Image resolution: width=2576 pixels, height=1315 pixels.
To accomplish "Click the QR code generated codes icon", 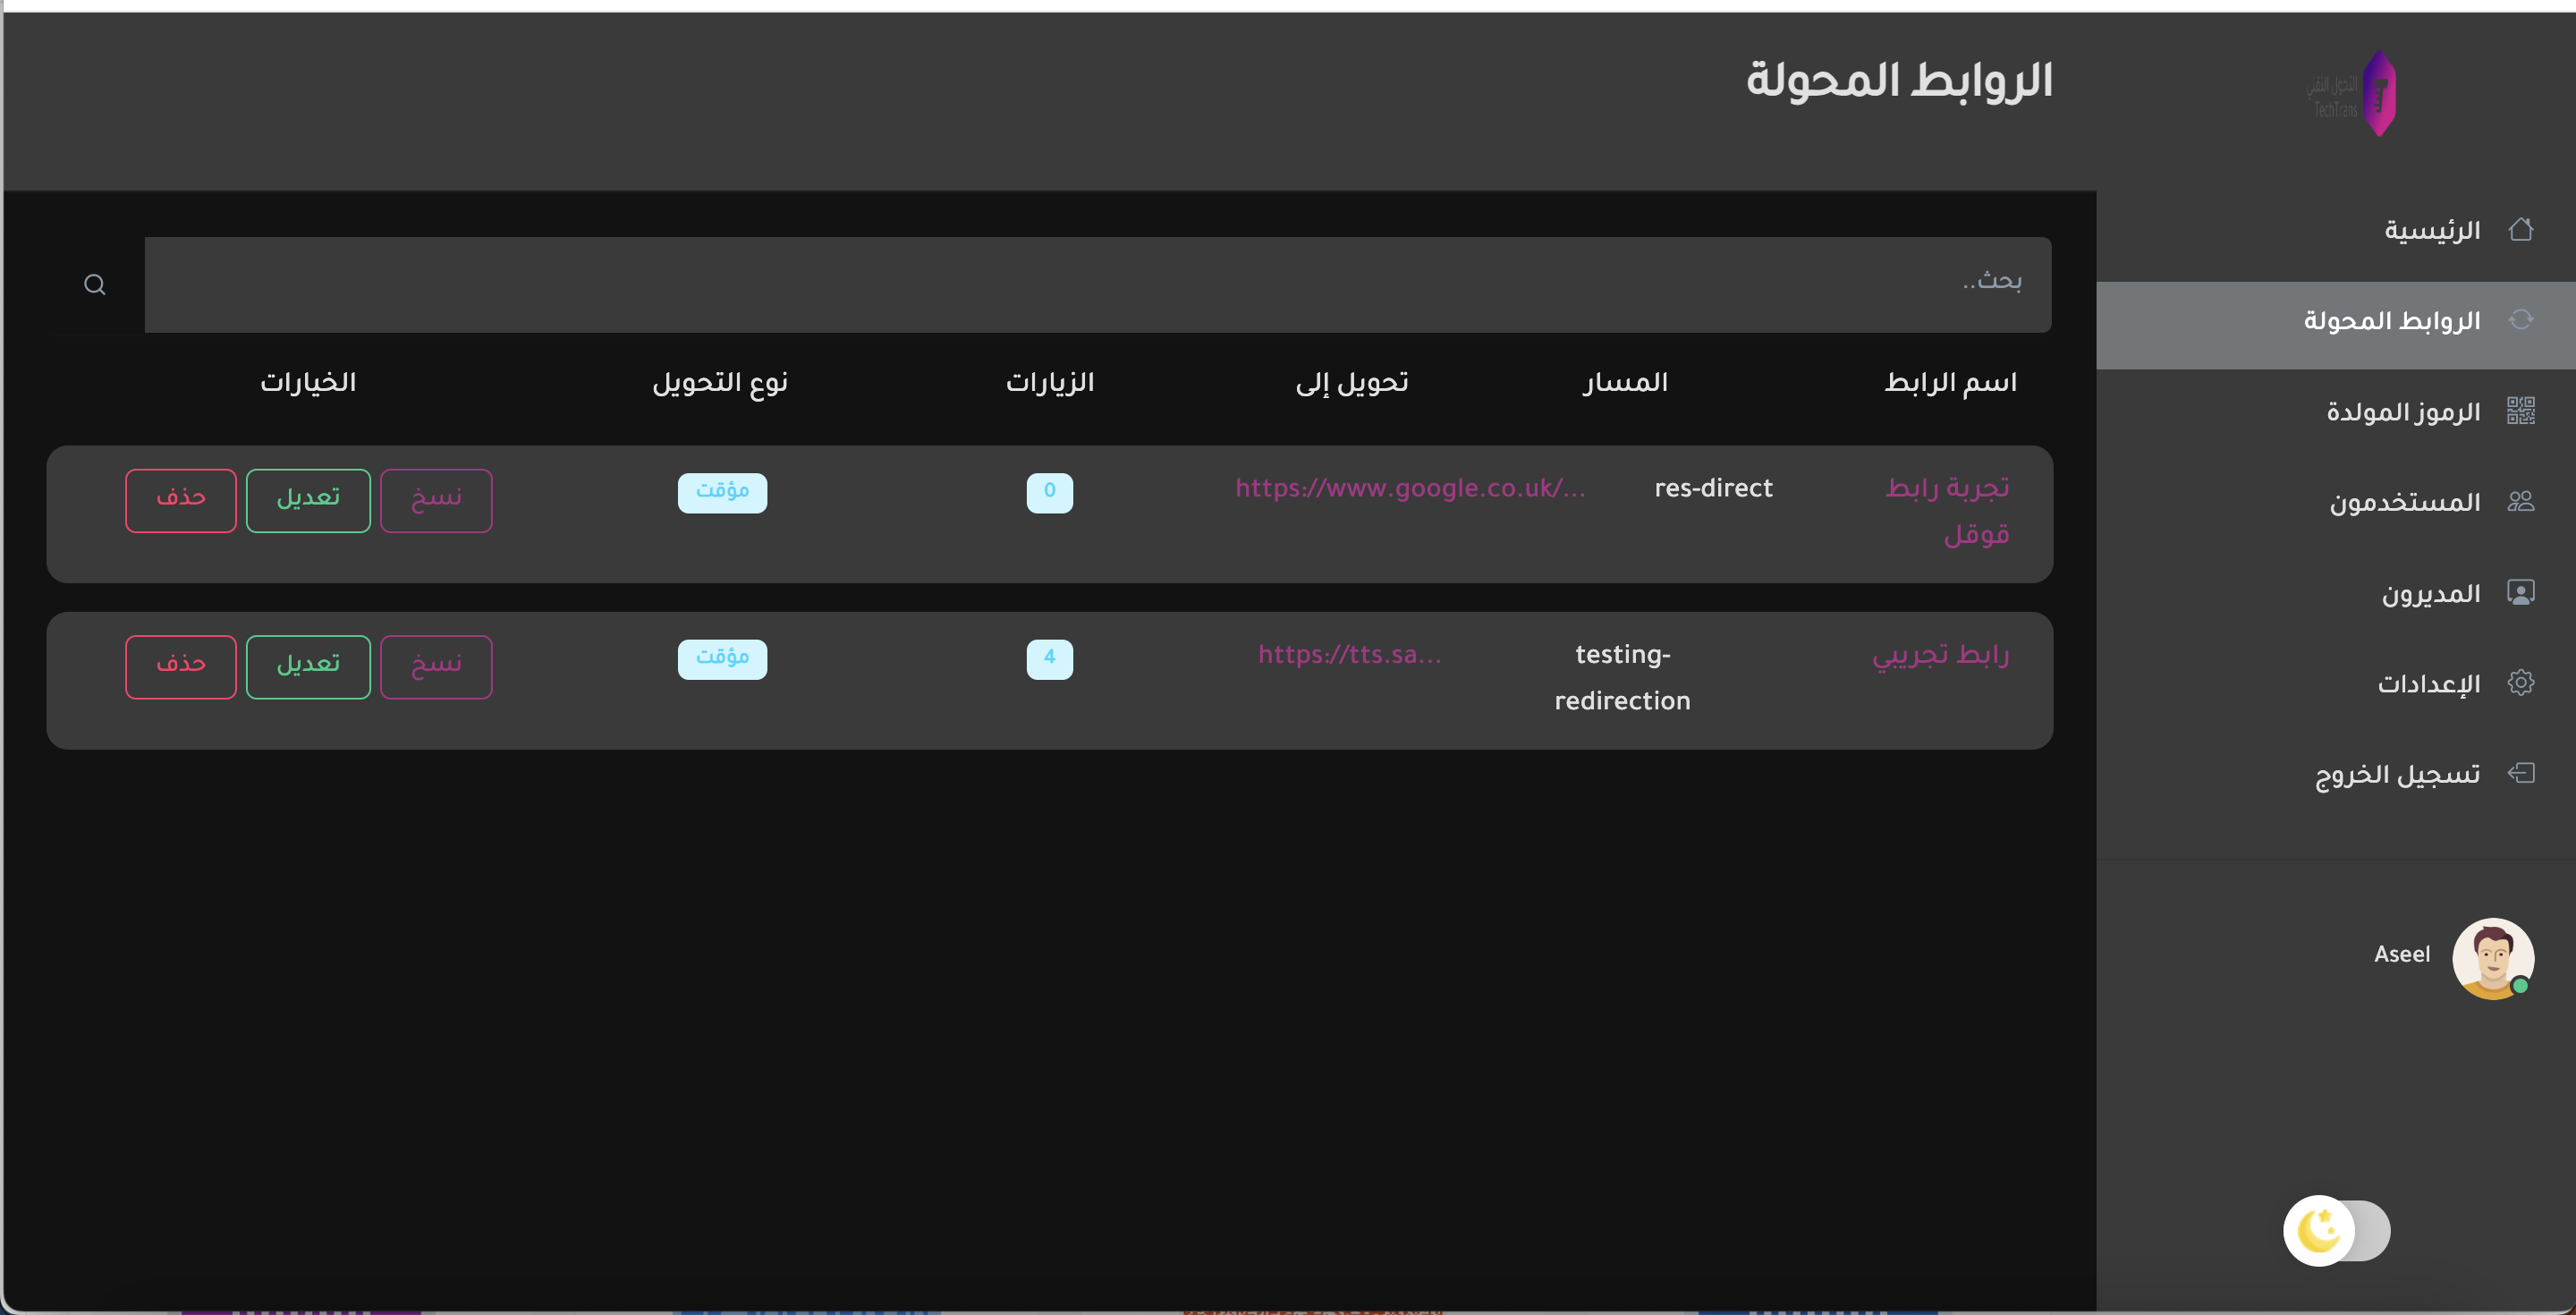I will coord(2520,411).
